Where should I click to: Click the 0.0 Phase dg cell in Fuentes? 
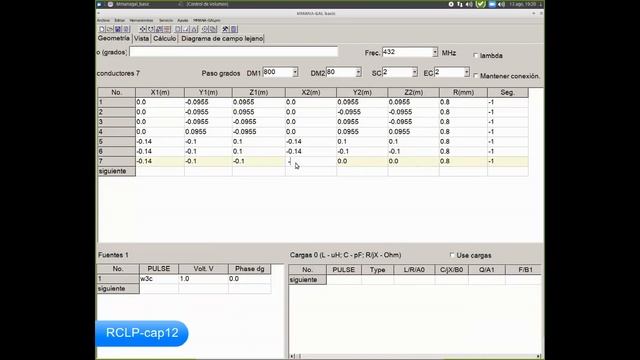[x=250, y=279]
